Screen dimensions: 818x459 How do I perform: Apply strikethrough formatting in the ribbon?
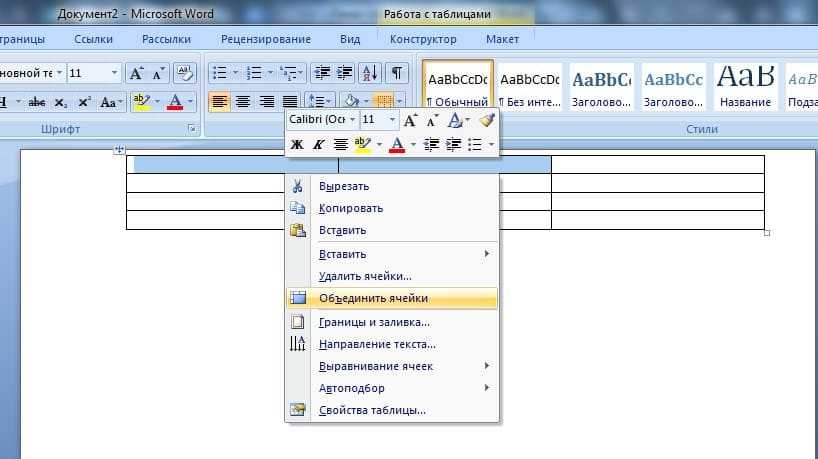point(37,102)
